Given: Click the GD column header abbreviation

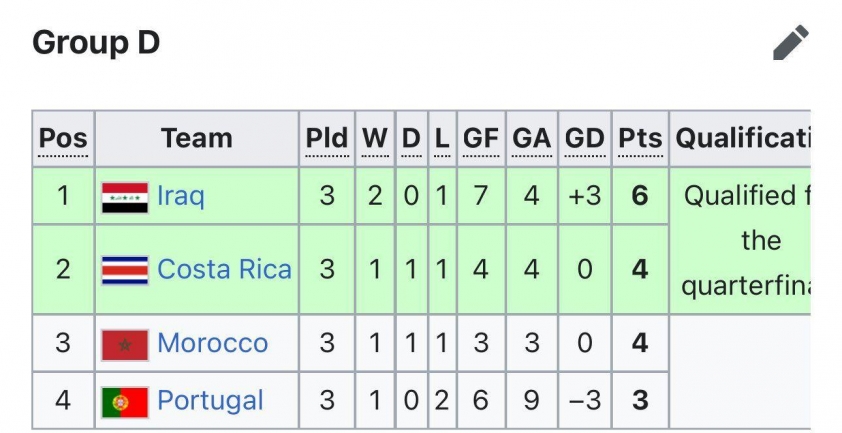Looking at the screenshot, I should pyautogui.click(x=584, y=139).
